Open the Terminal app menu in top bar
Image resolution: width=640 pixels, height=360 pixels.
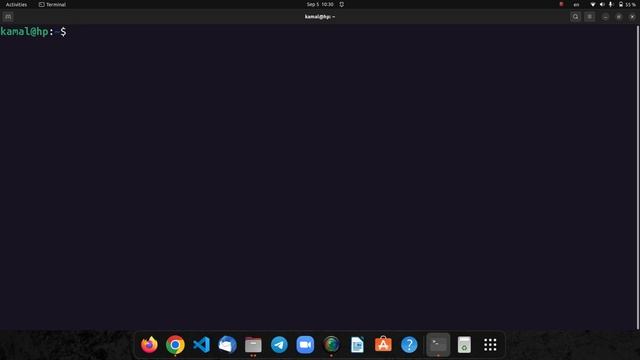coord(52,4)
